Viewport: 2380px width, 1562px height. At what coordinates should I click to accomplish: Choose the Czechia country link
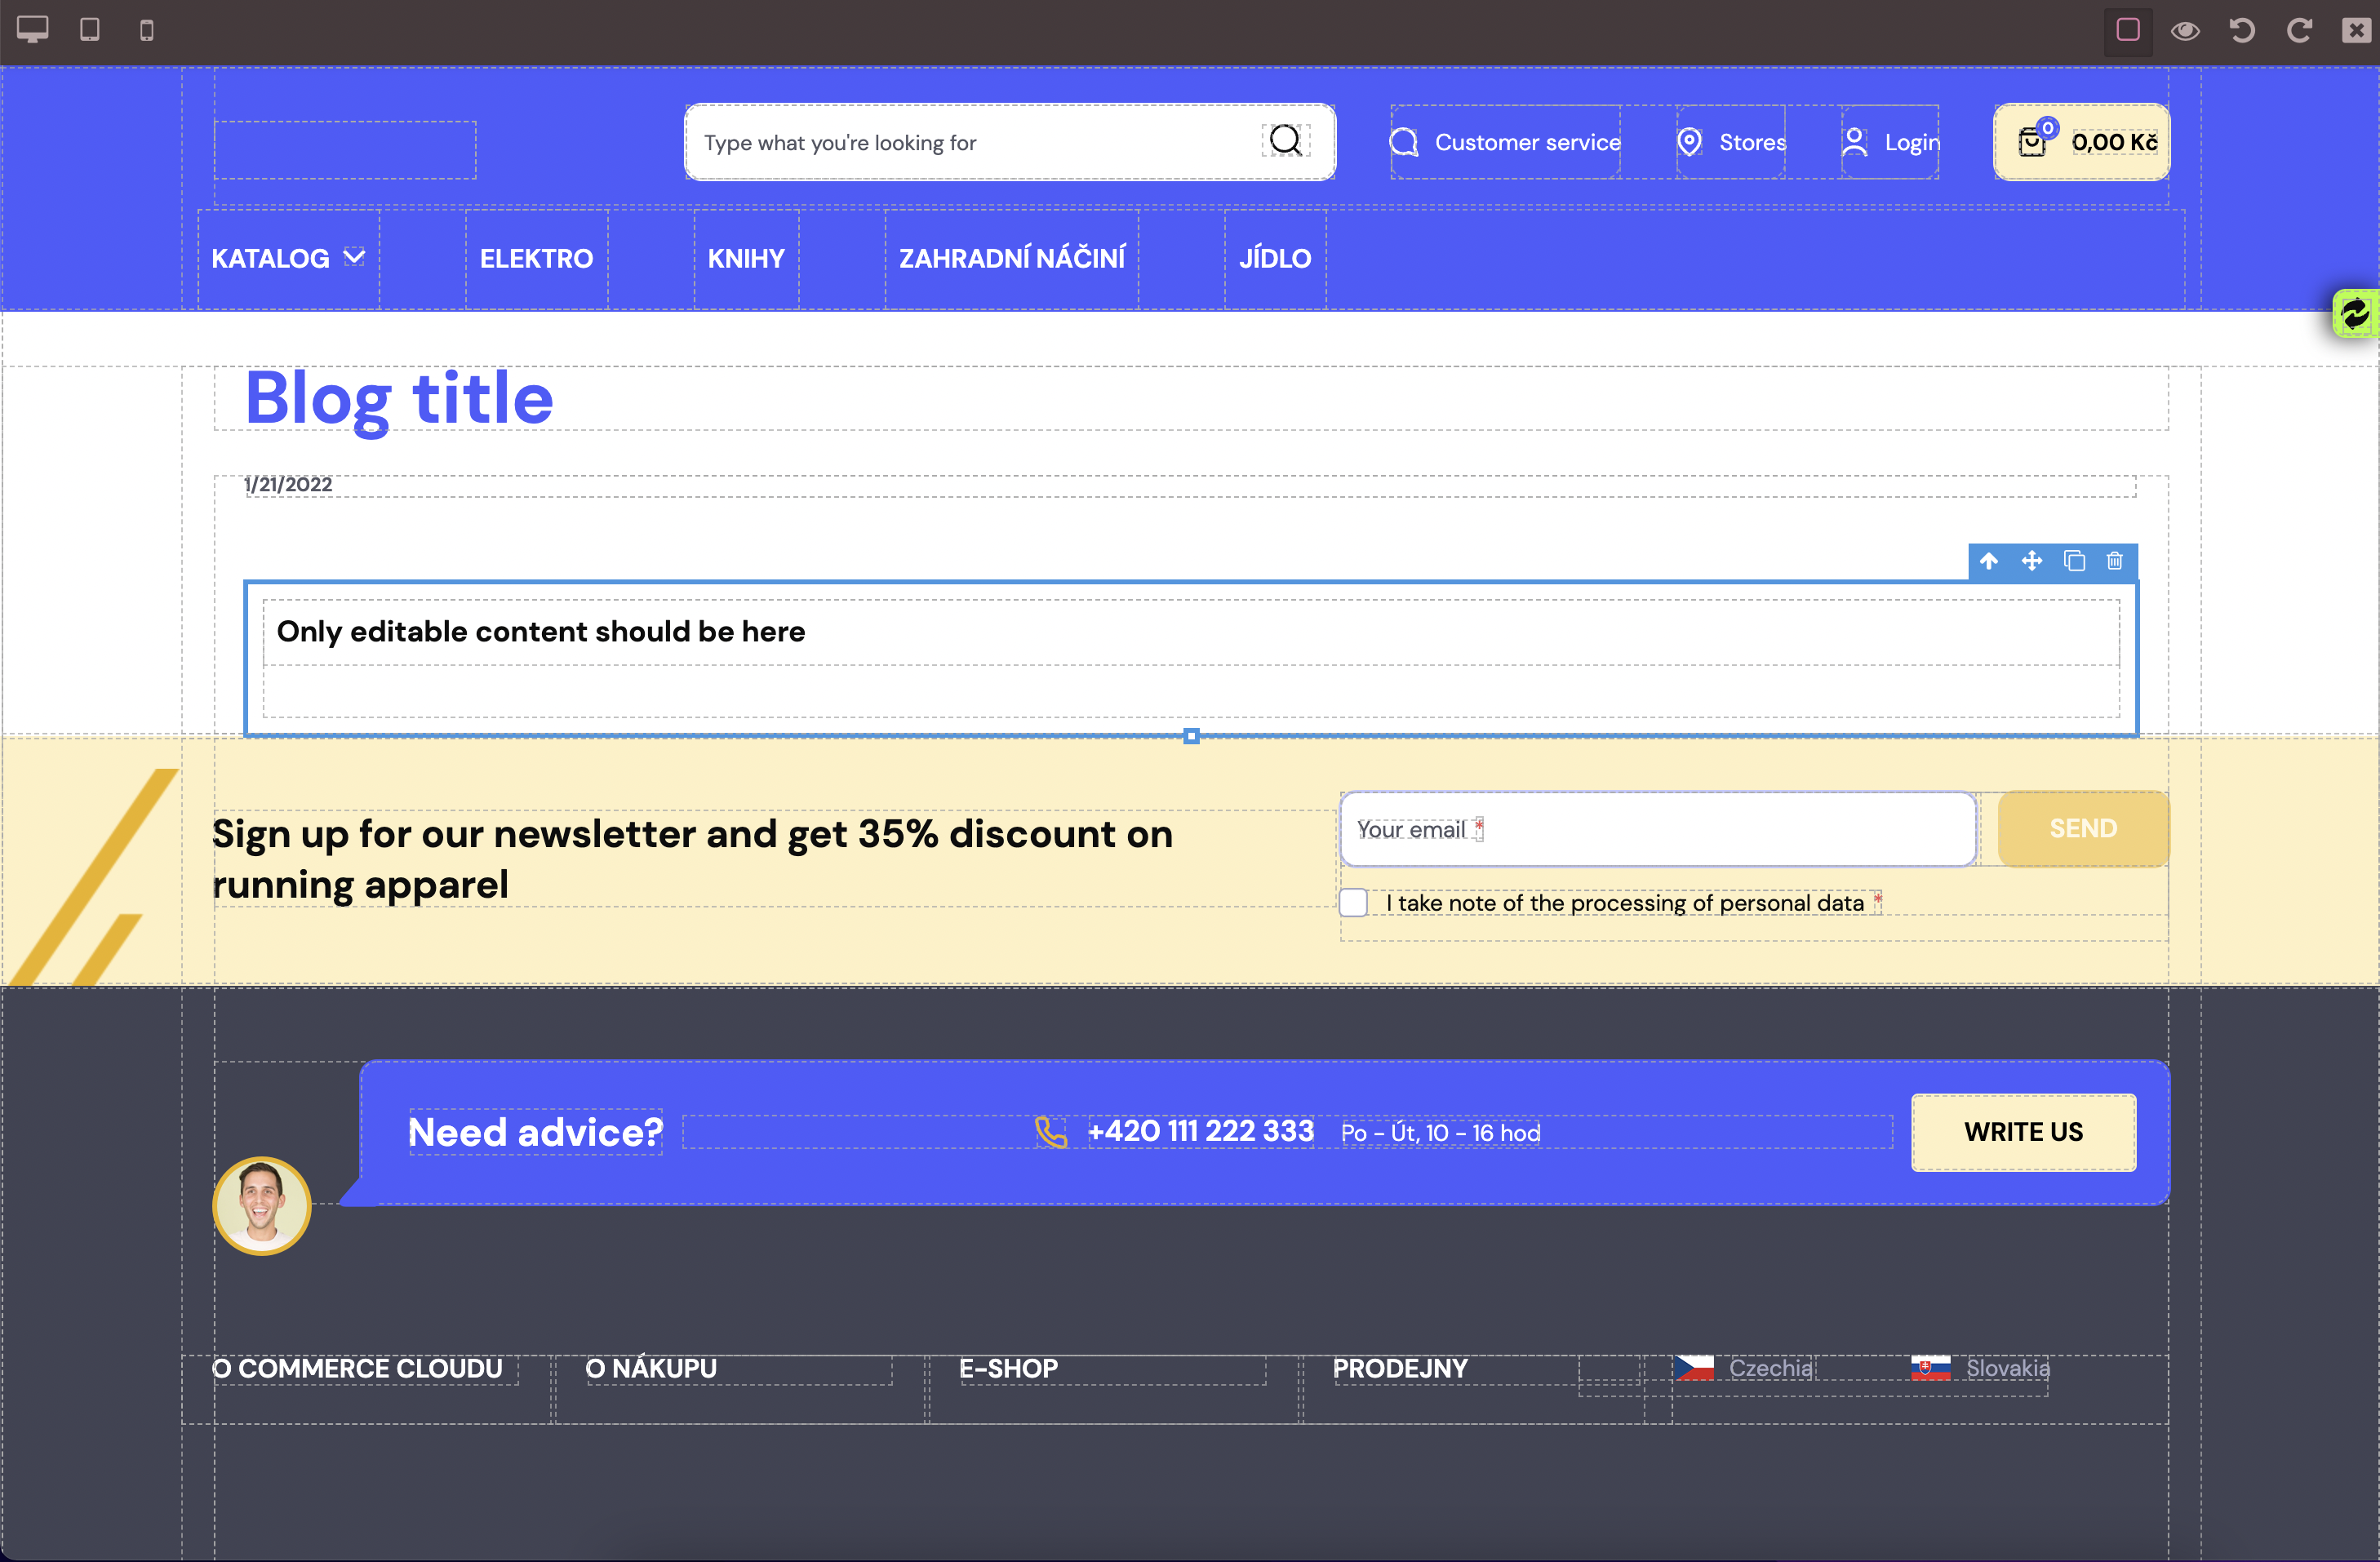pos(1771,1368)
